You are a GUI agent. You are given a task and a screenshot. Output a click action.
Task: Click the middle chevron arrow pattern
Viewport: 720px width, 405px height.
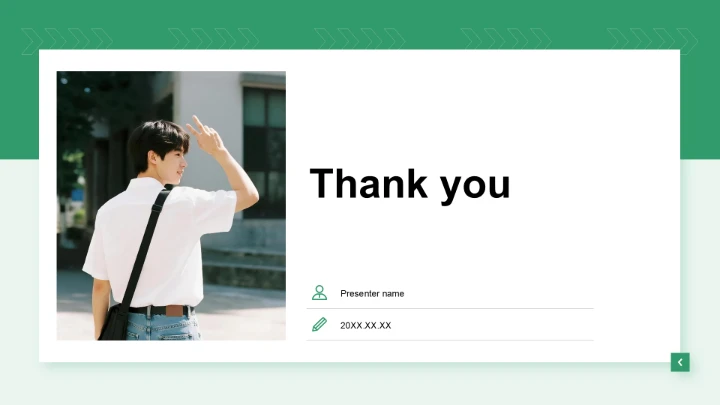(360, 39)
